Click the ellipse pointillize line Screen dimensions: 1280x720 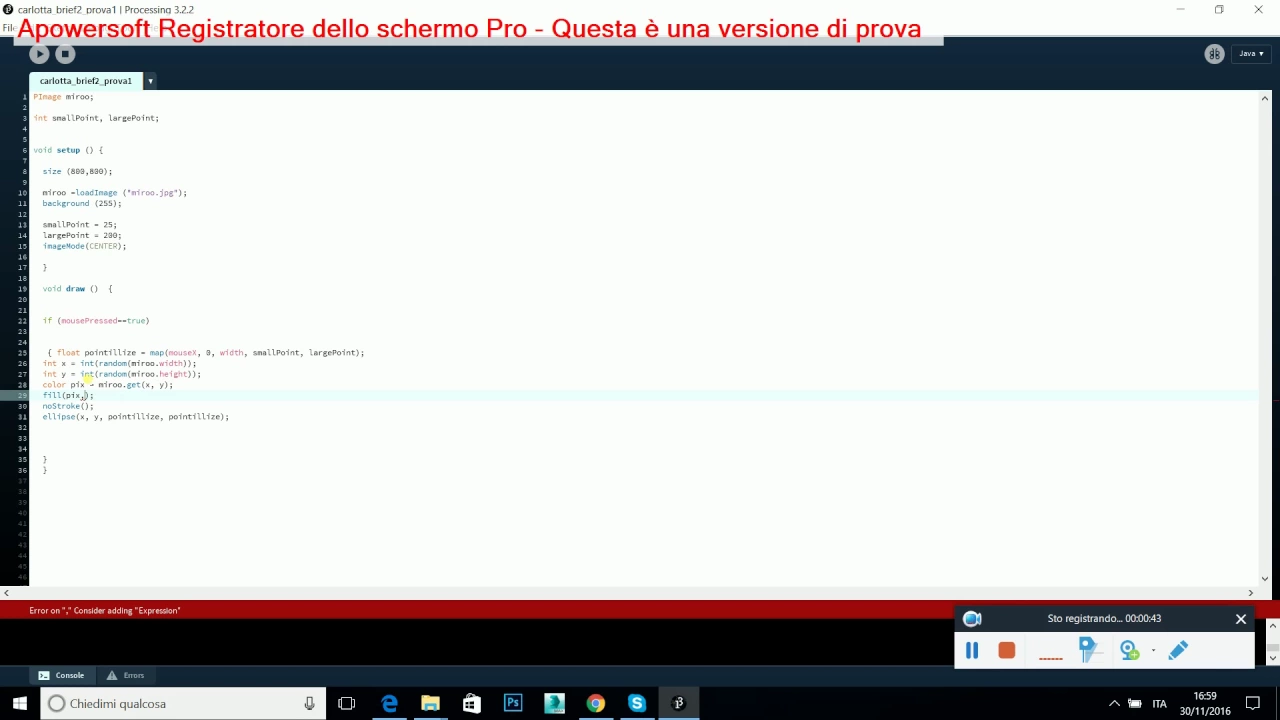(135, 417)
